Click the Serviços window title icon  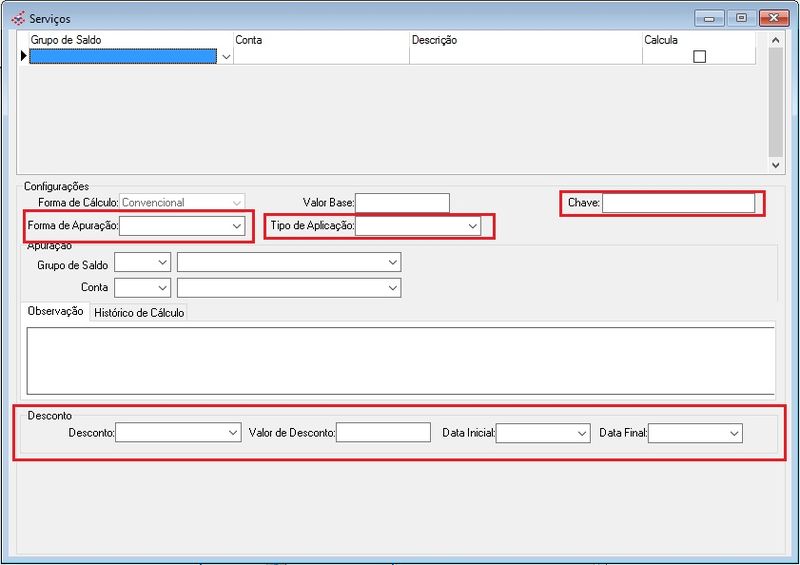[17, 18]
